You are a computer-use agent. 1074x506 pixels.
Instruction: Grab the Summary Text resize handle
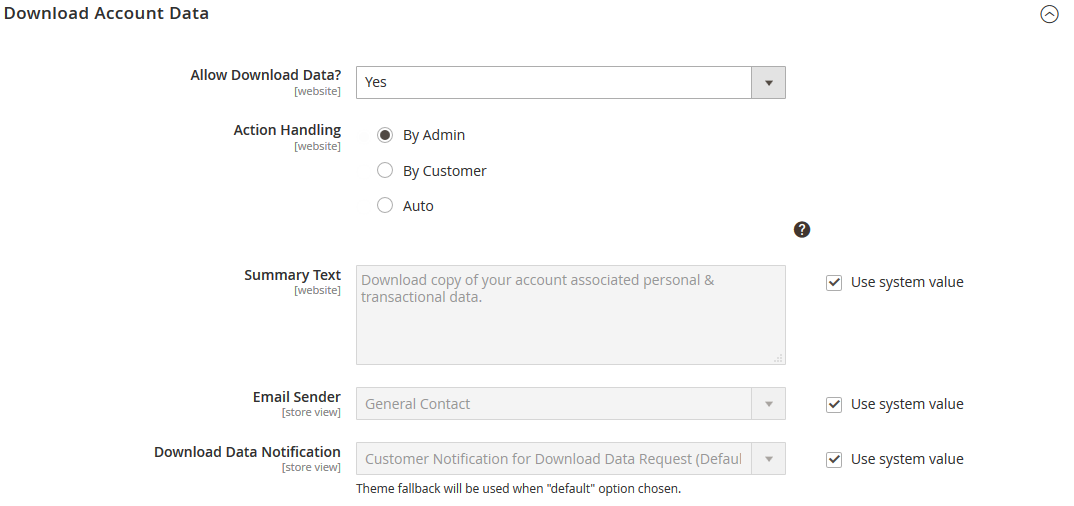coord(778,357)
